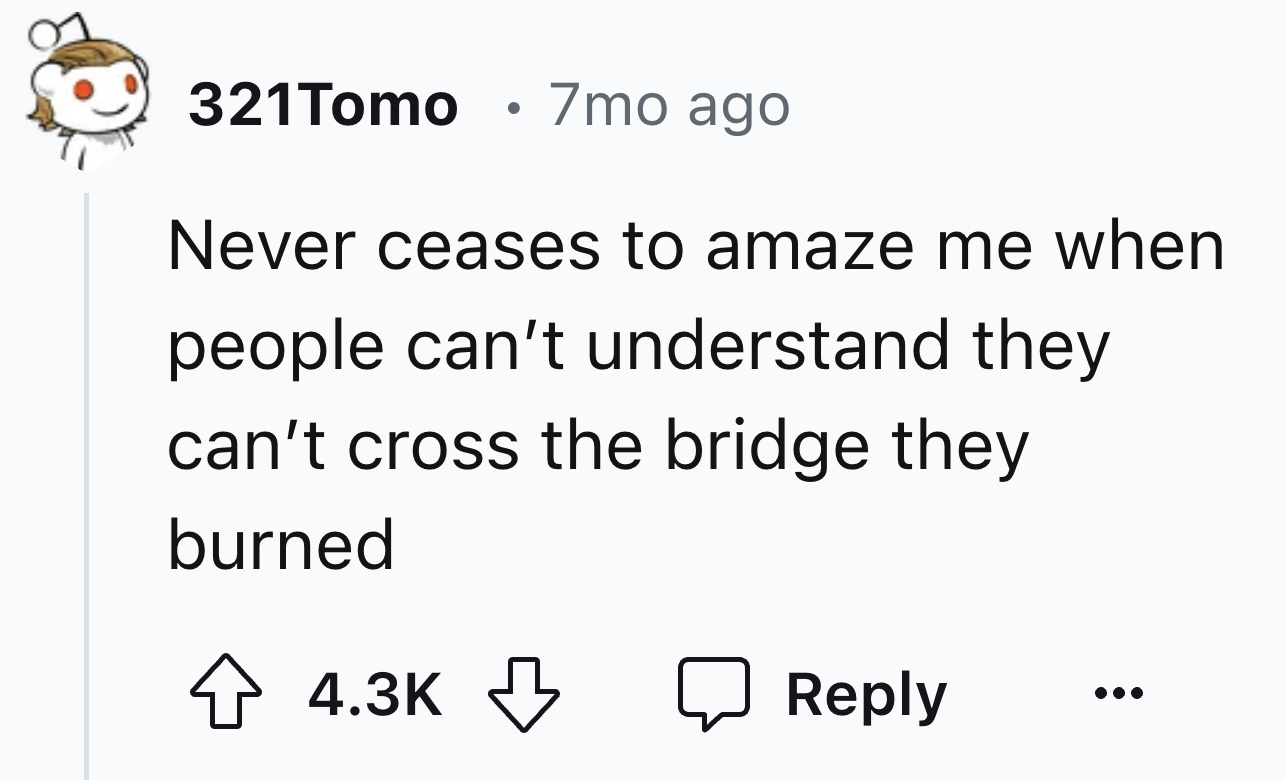Open the three-dot more options menu

click(x=1117, y=692)
